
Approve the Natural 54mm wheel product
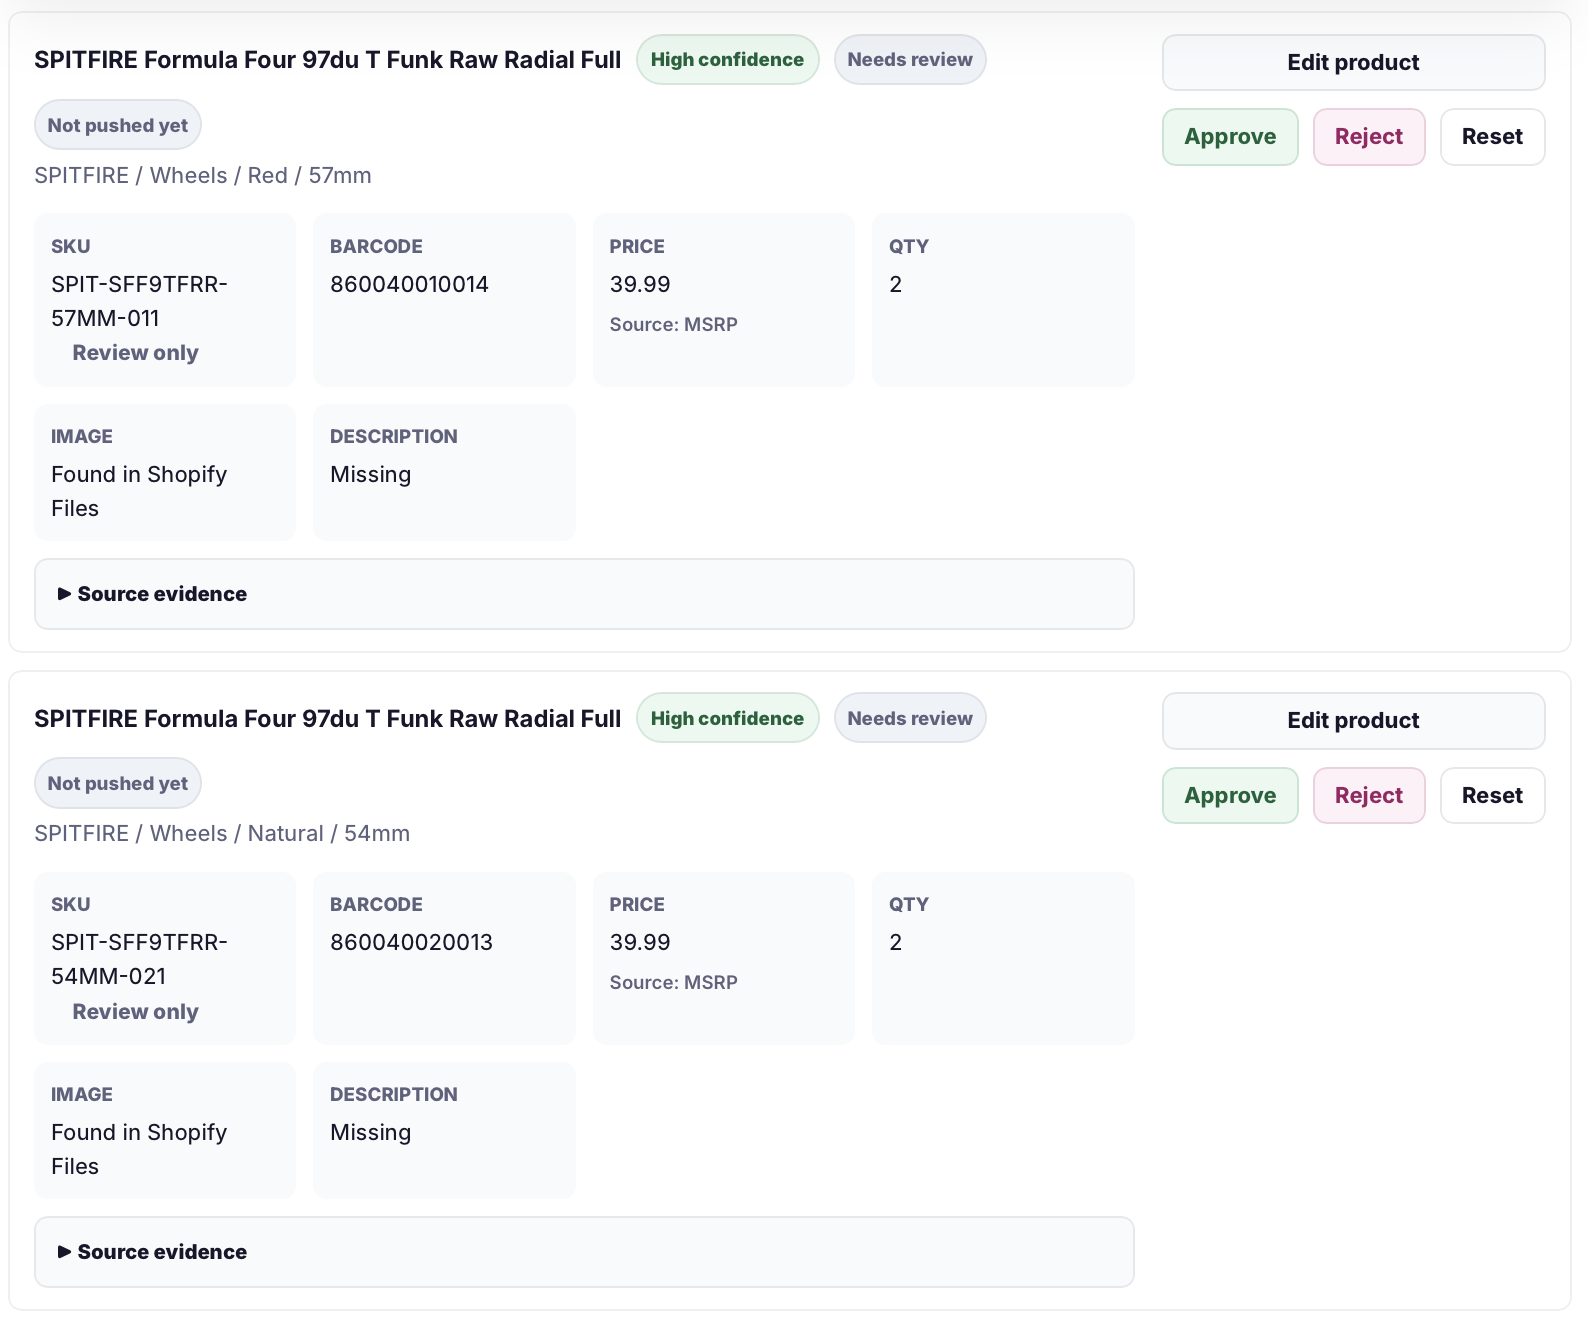(x=1230, y=795)
